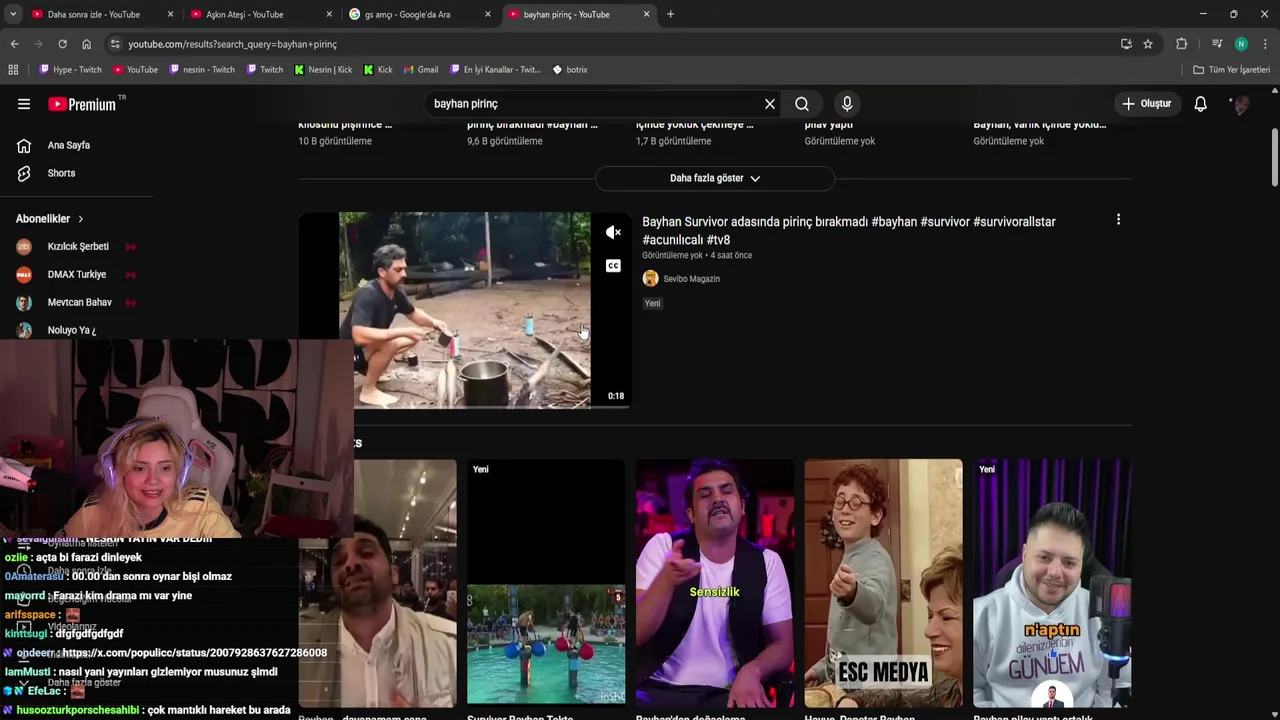Switch to the 'Aşkın Ateşi' tab
1280x720 pixels.
(245, 14)
